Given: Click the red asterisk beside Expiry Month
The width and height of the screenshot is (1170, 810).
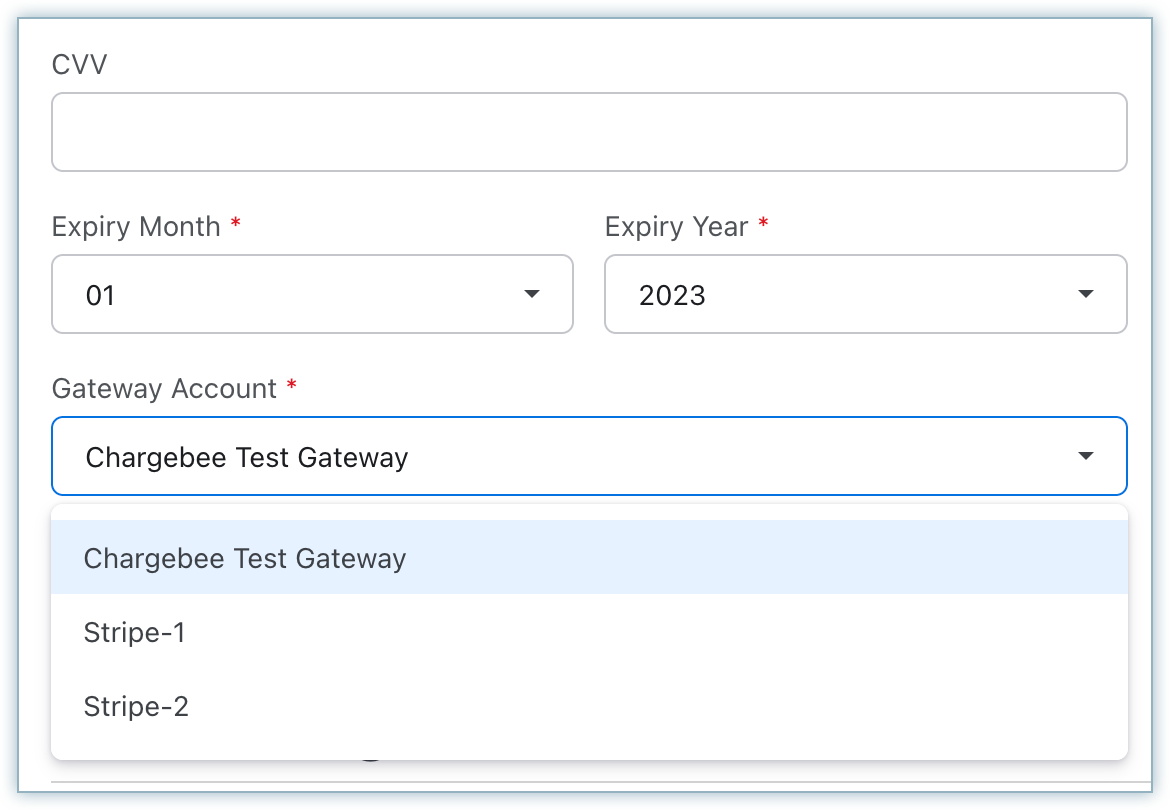Looking at the screenshot, I should [x=236, y=224].
